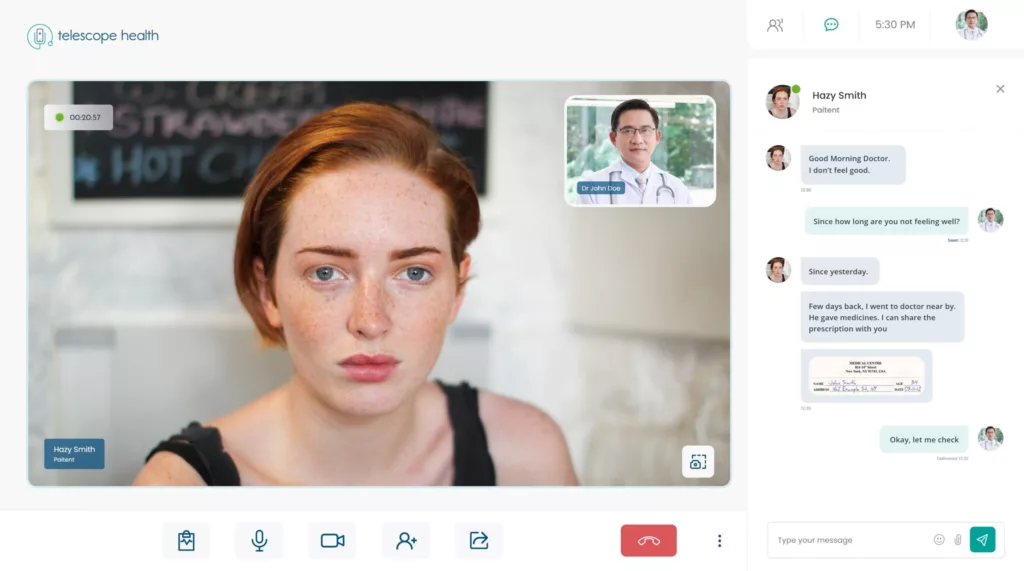Open the participants list icon
1024x571 pixels.
(x=775, y=25)
